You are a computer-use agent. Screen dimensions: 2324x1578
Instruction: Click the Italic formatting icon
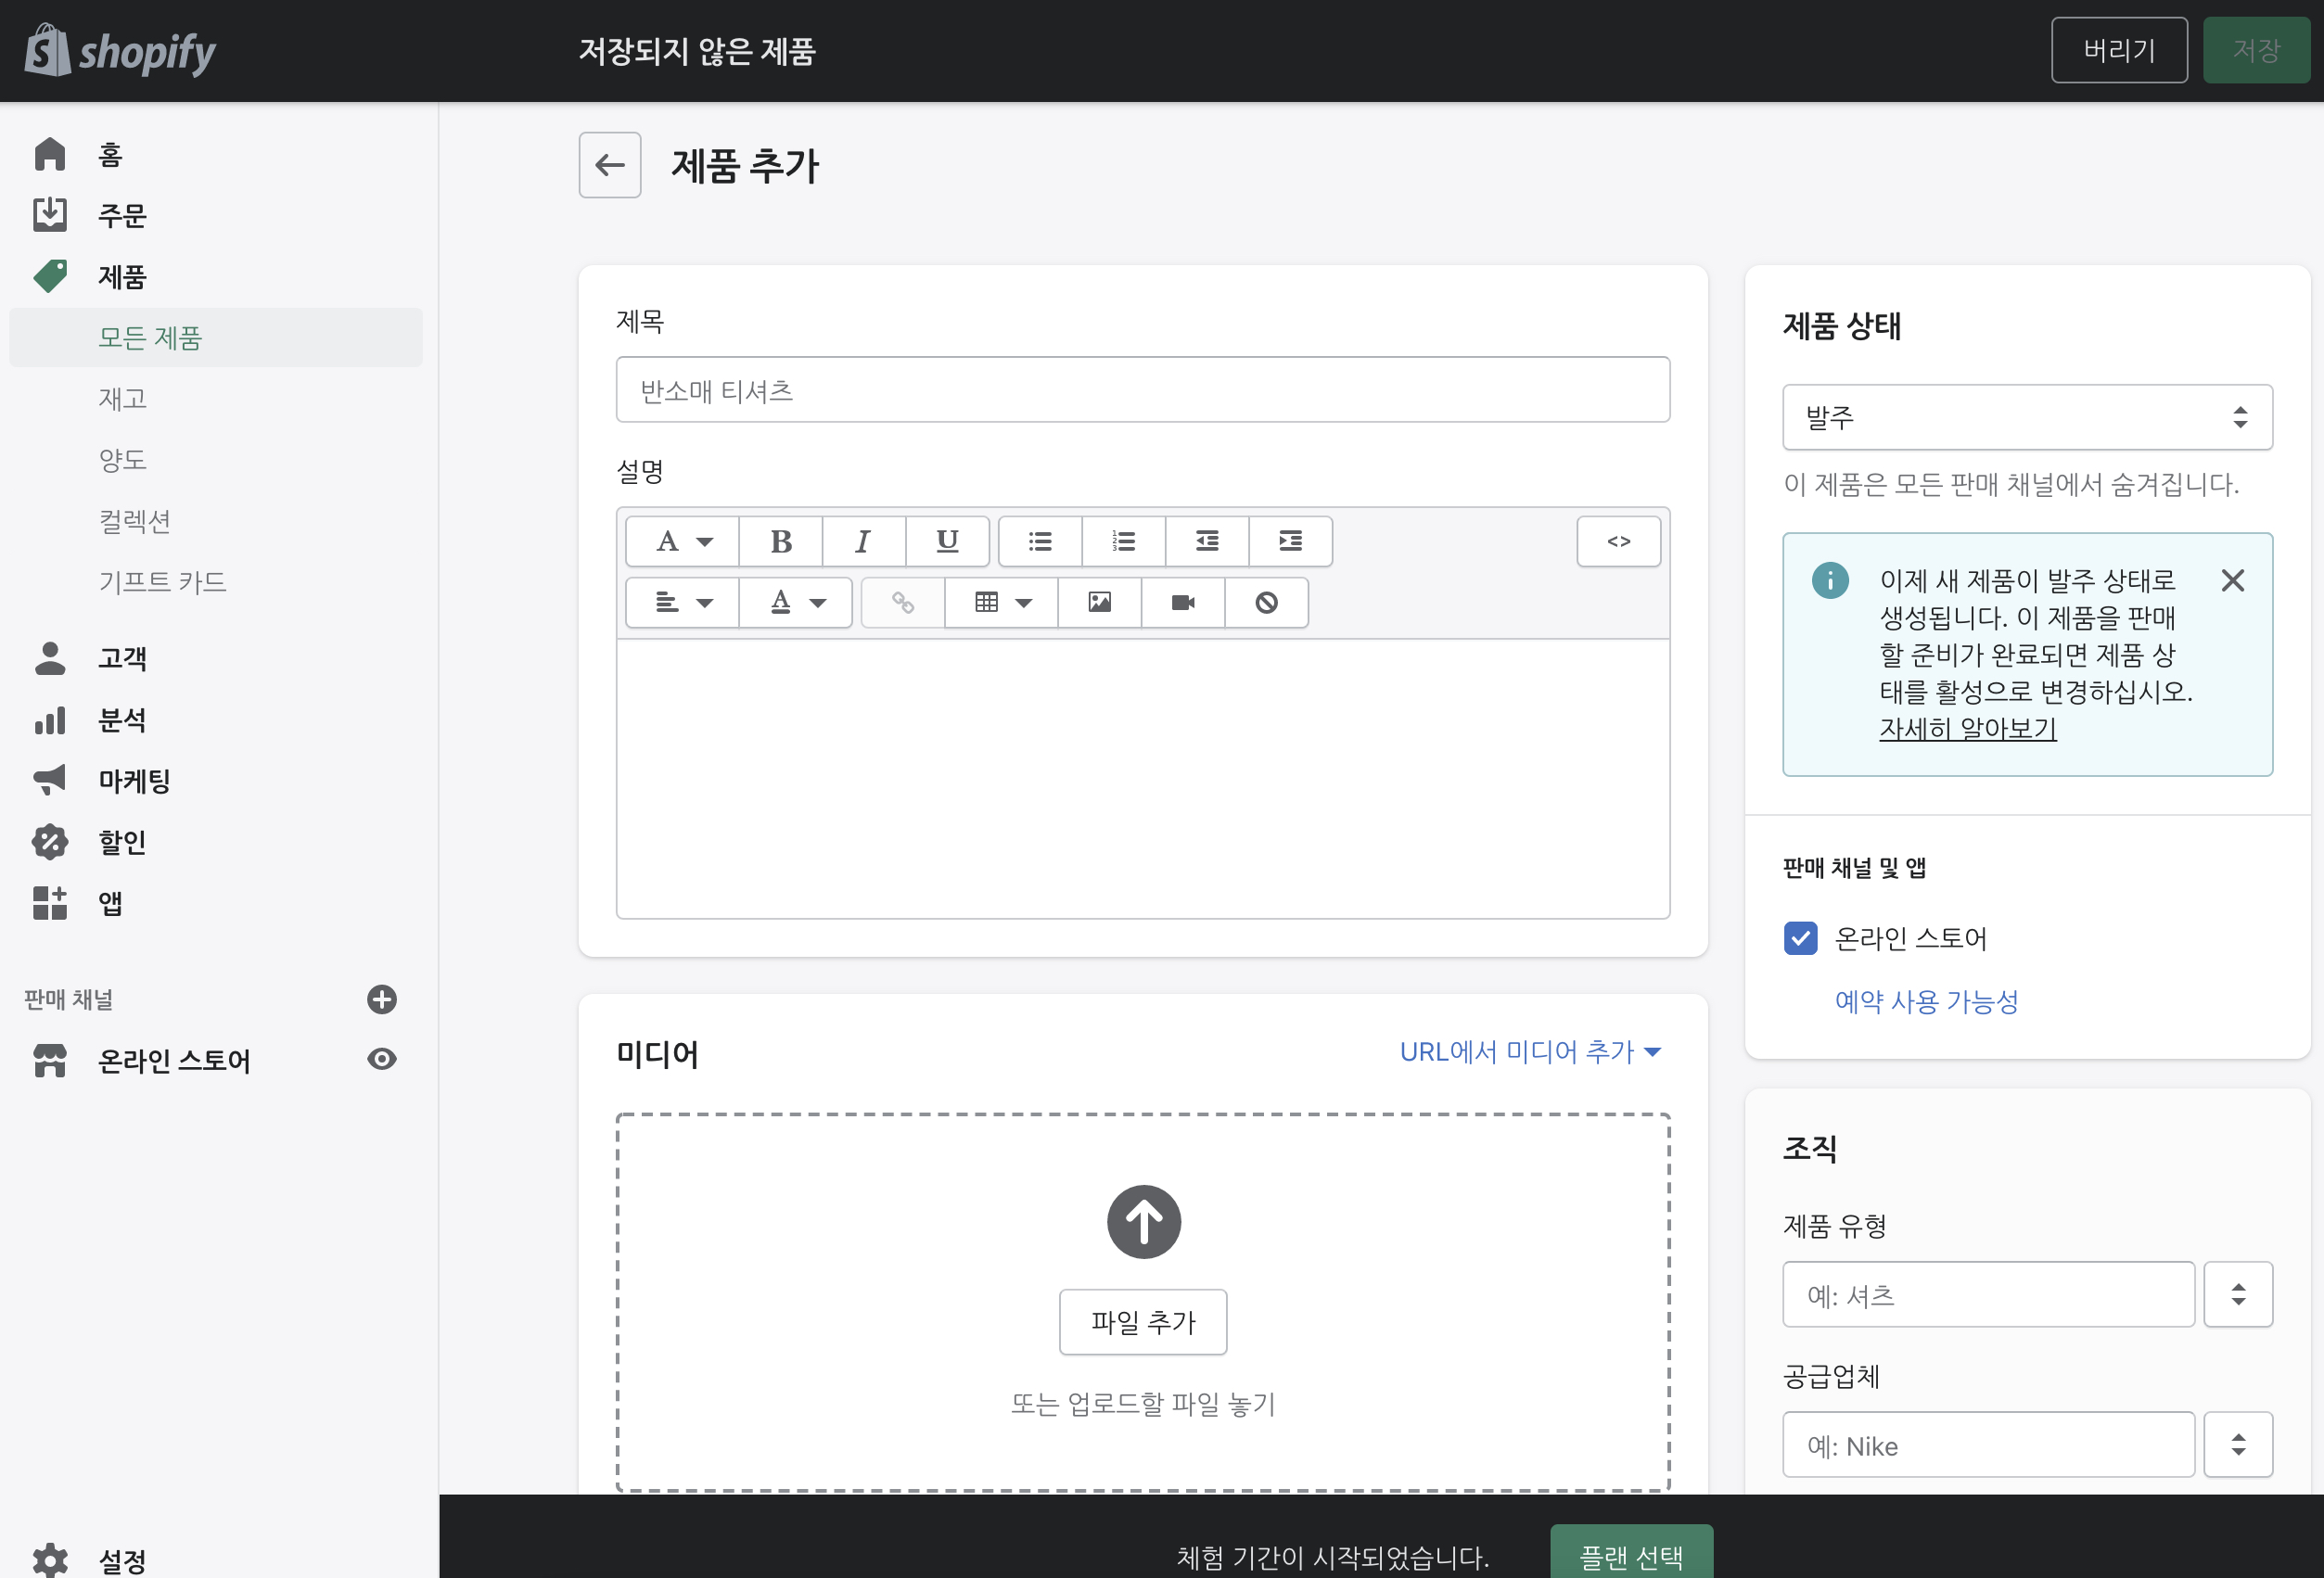click(x=863, y=541)
